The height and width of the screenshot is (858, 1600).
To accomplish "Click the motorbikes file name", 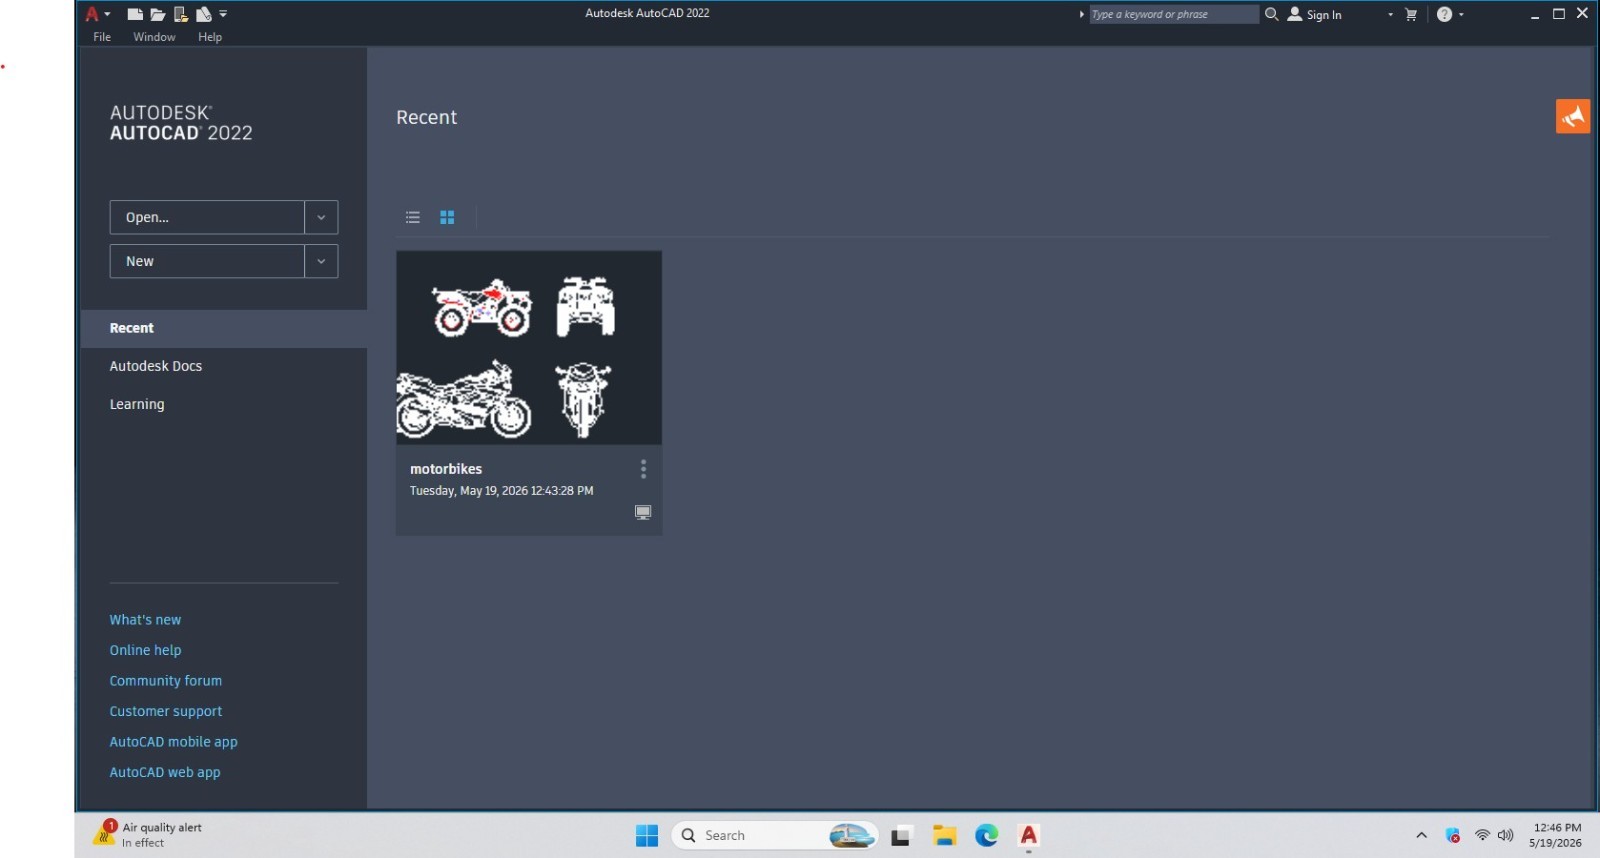I will click(446, 469).
